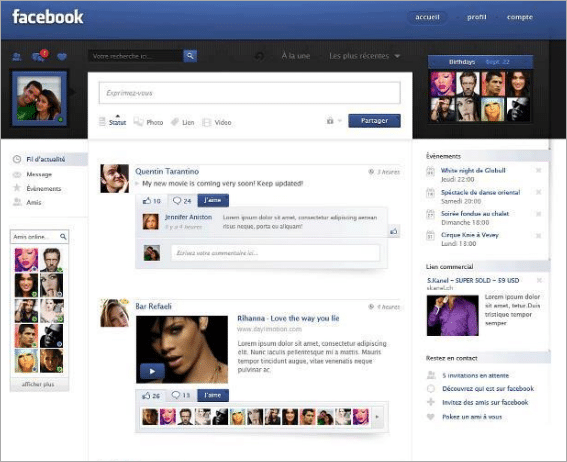567x462 pixels.
Task: Open Jennifer Aniston's name link
Action: point(188,217)
